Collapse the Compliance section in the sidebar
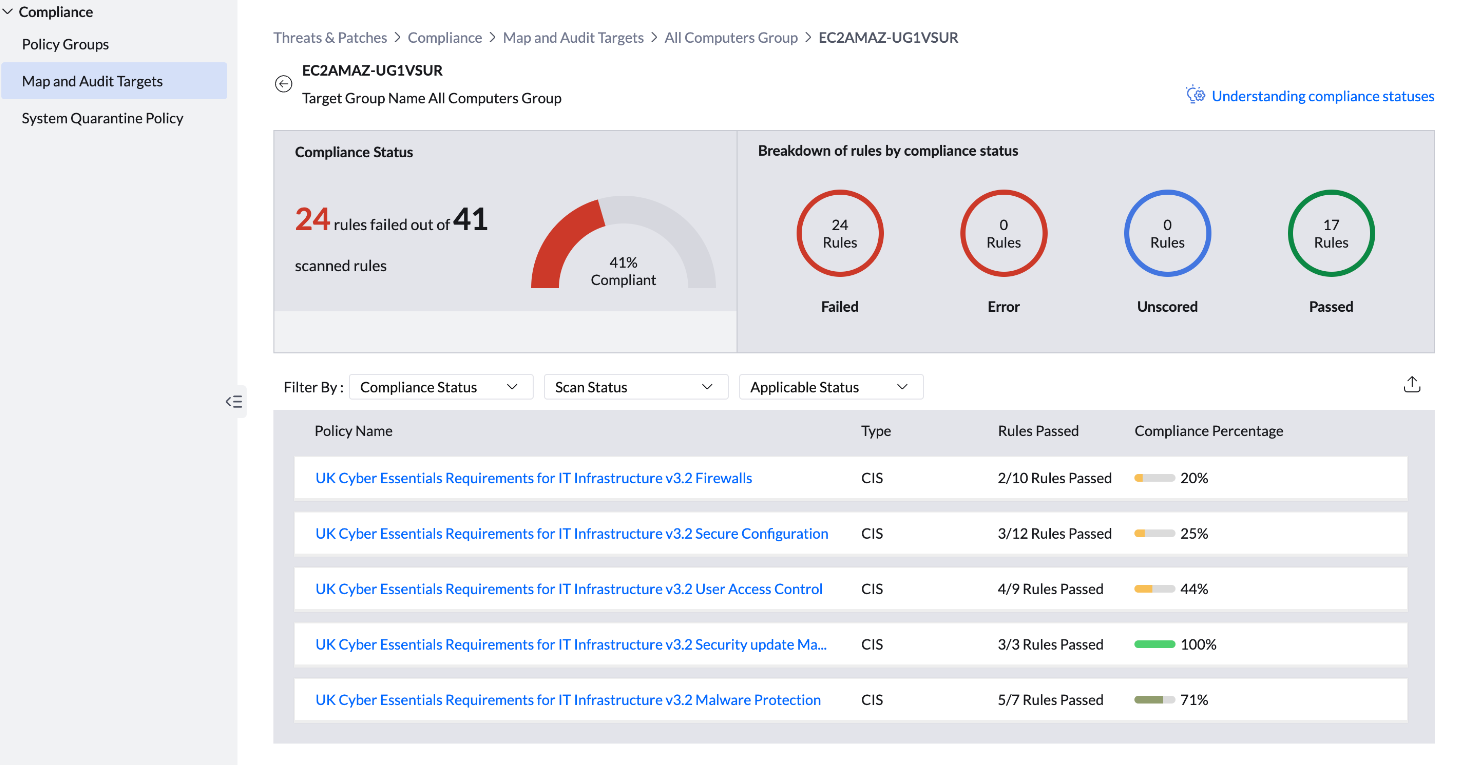Screen dimensions: 1458x765 tap(8, 11)
